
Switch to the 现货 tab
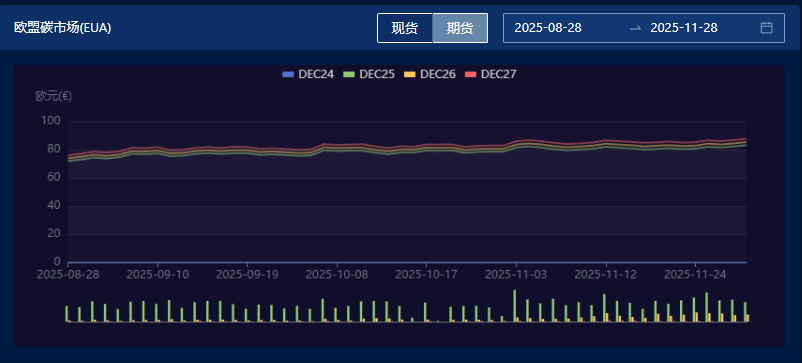[405, 28]
